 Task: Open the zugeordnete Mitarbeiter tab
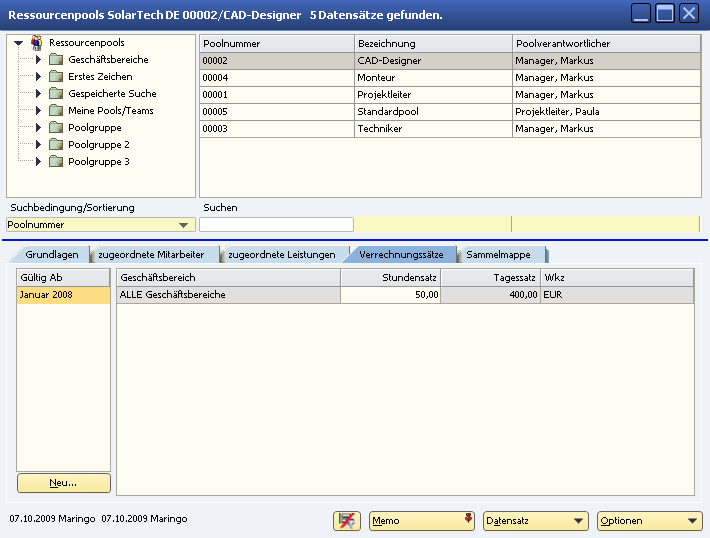click(x=151, y=255)
